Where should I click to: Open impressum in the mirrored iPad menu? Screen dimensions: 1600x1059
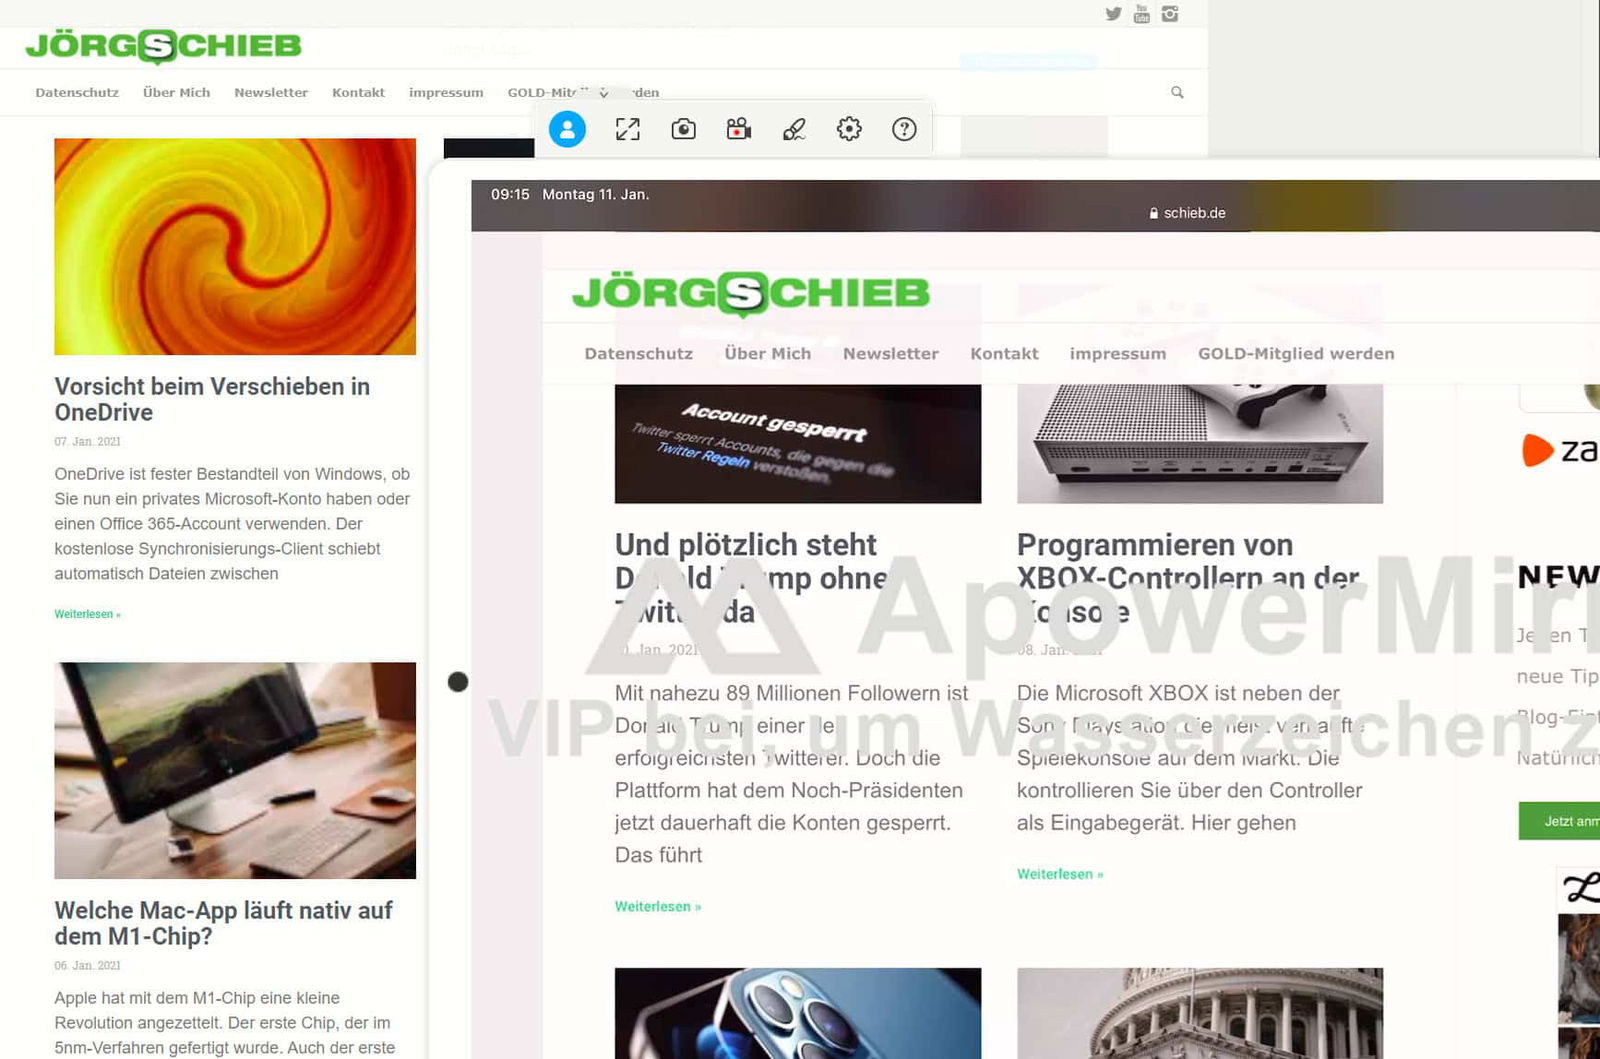click(1117, 354)
